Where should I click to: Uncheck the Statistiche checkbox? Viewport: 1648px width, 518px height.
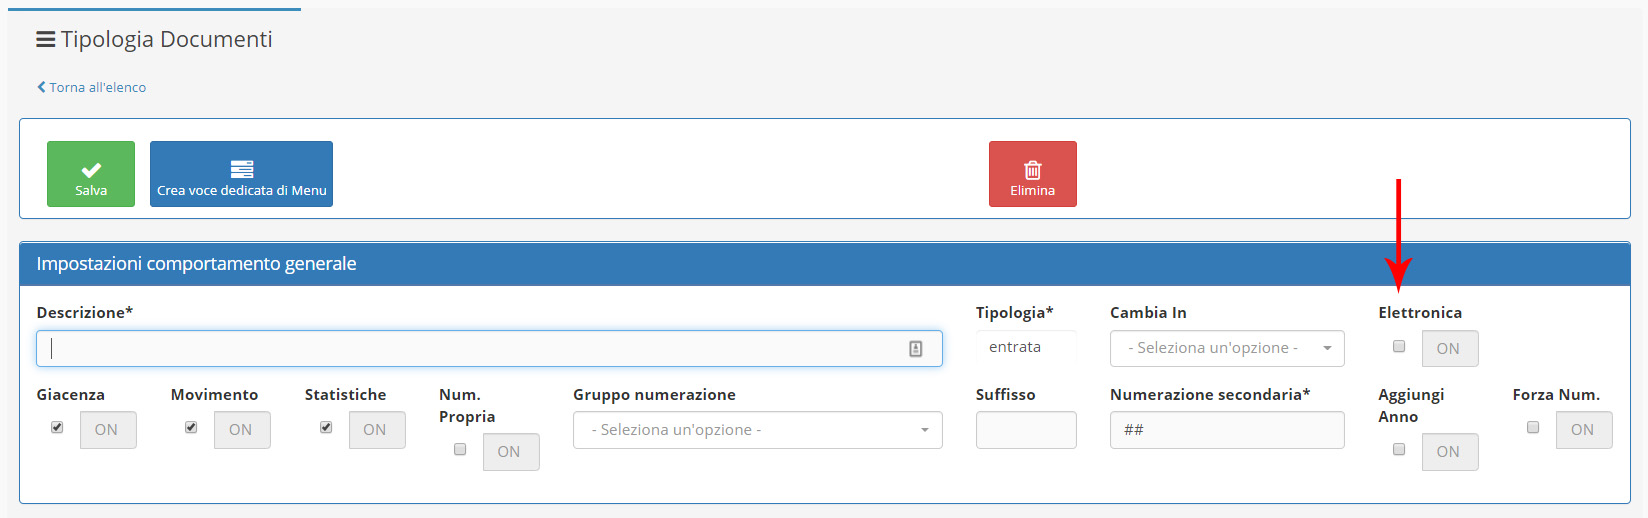point(326,427)
